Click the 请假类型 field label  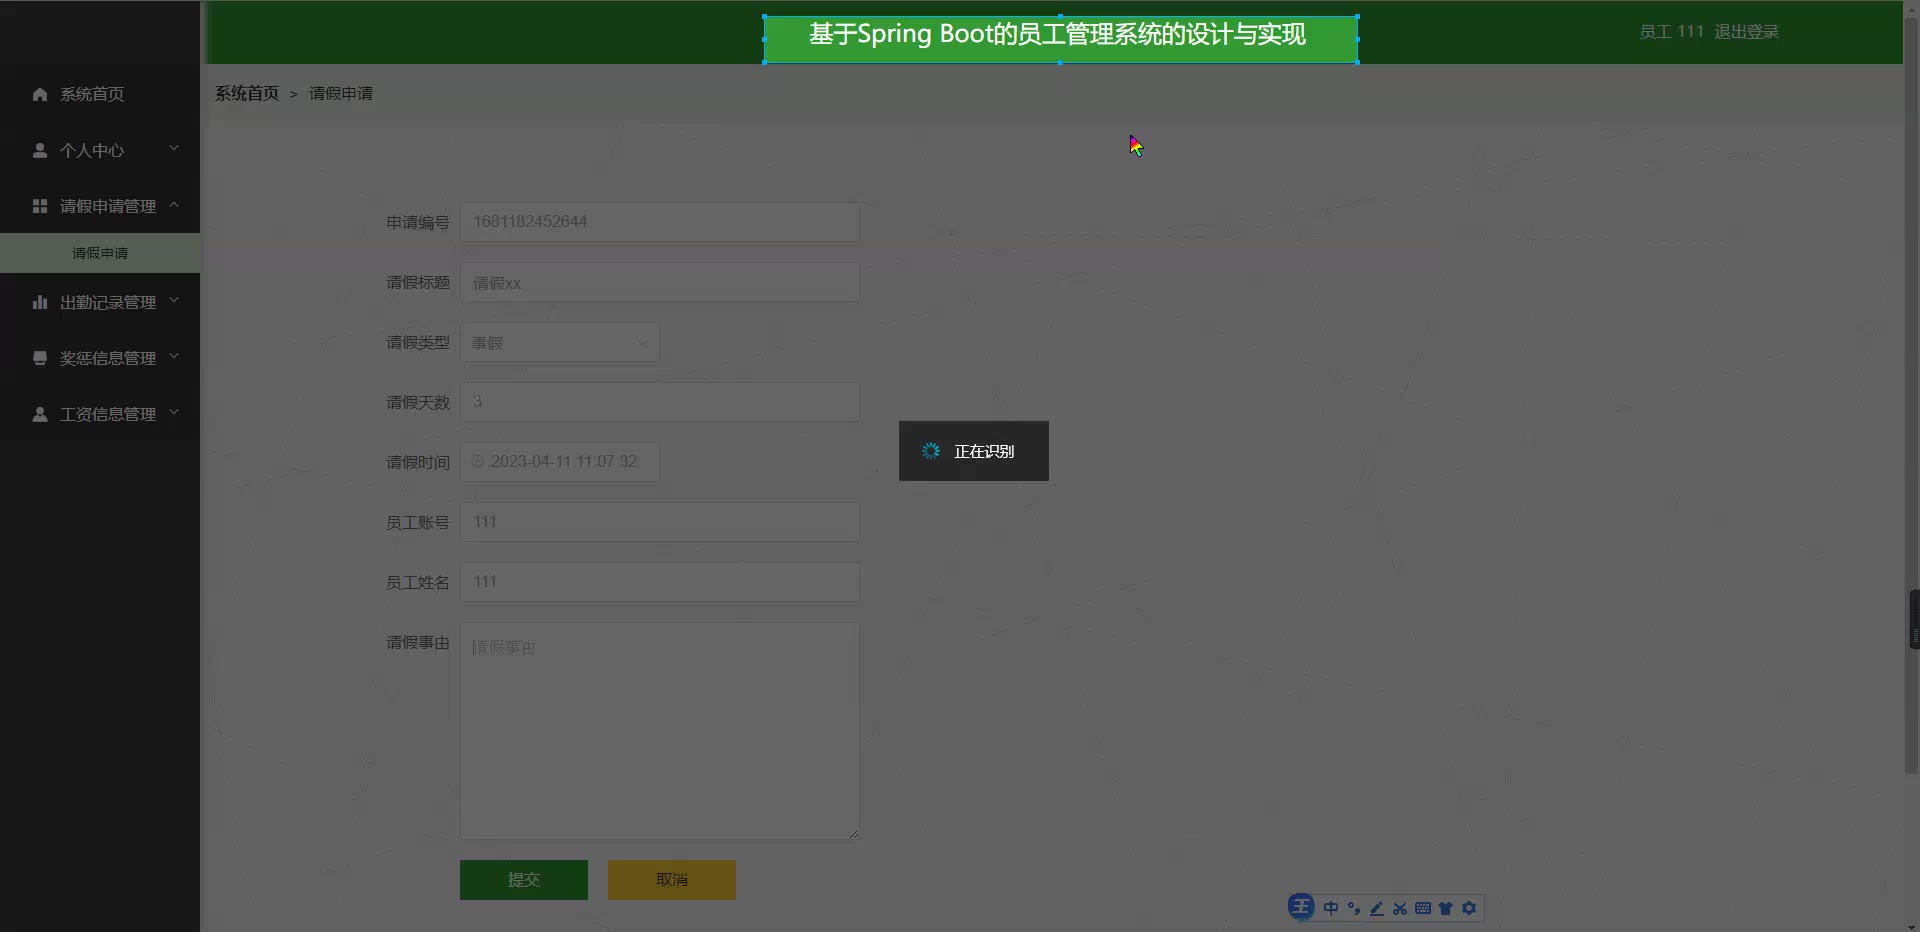(x=418, y=342)
